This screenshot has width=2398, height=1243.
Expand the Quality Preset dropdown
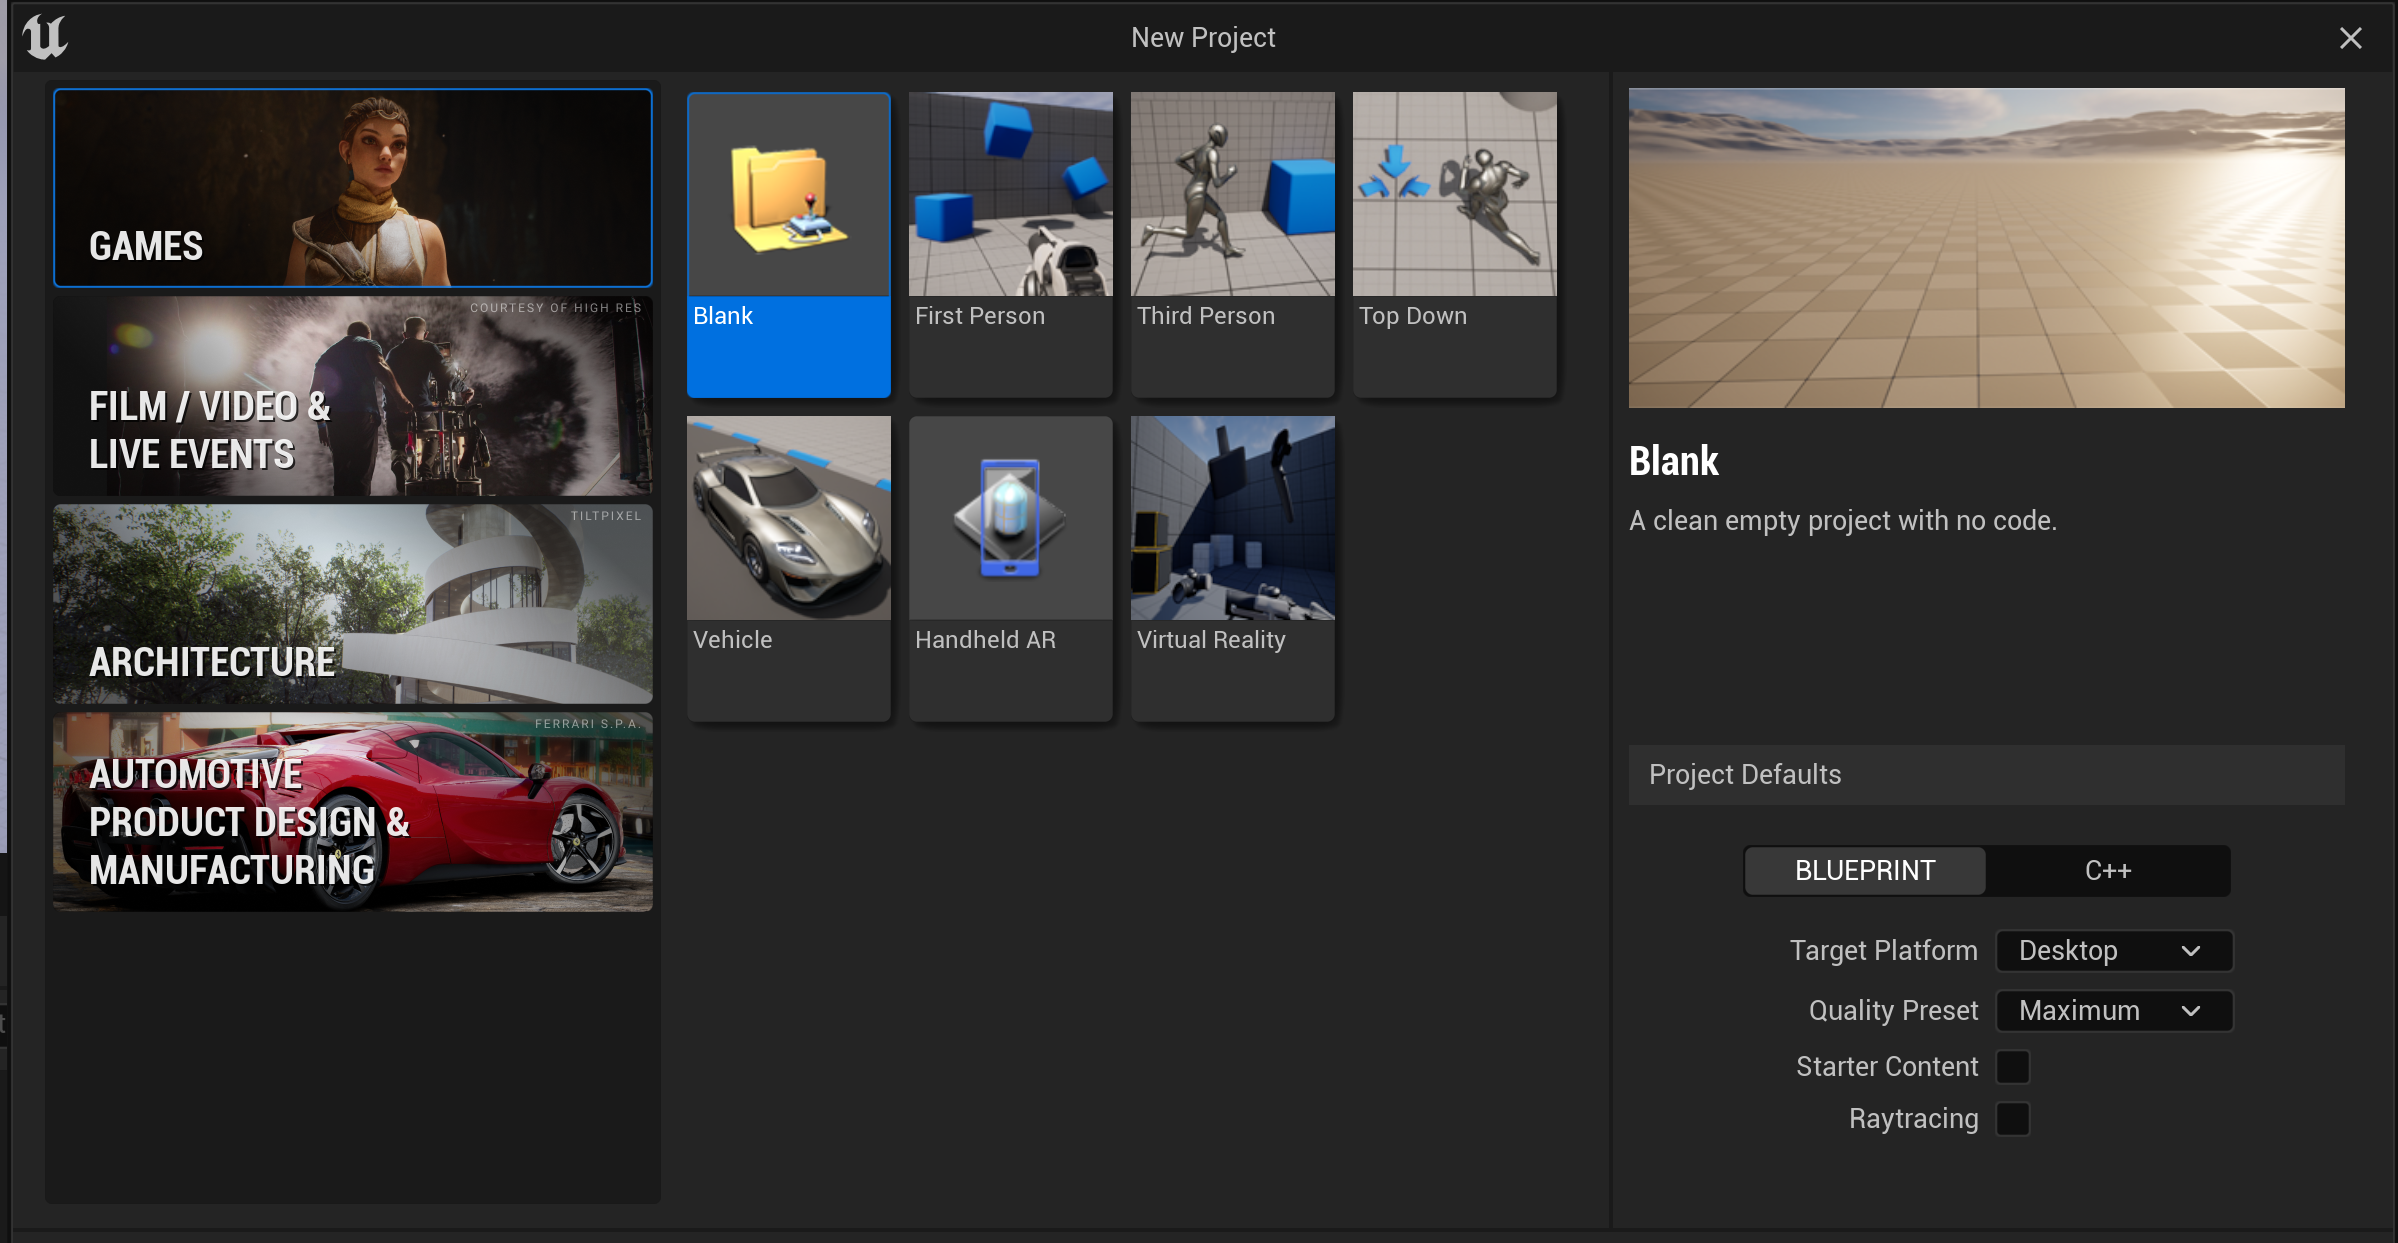(2114, 1011)
